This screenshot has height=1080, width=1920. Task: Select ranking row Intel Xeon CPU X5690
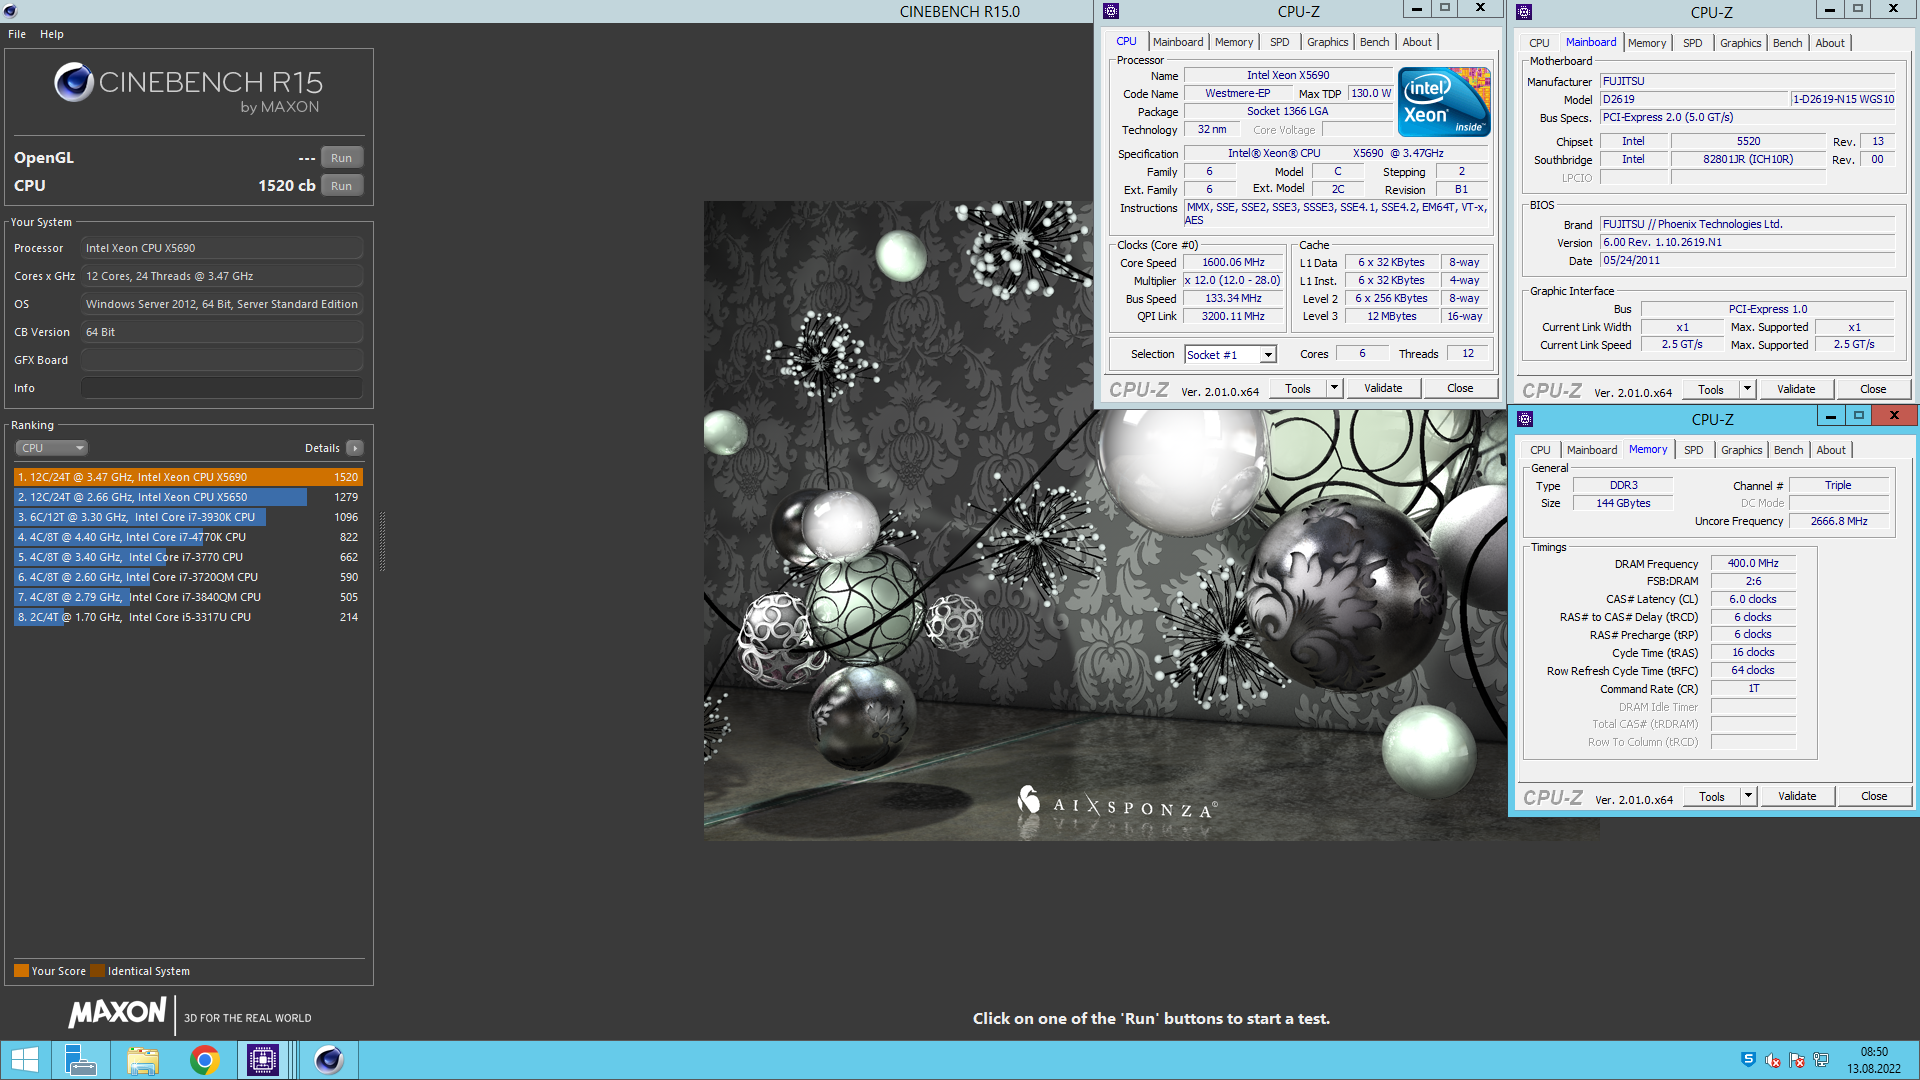pyautogui.click(x=188, y=477)
